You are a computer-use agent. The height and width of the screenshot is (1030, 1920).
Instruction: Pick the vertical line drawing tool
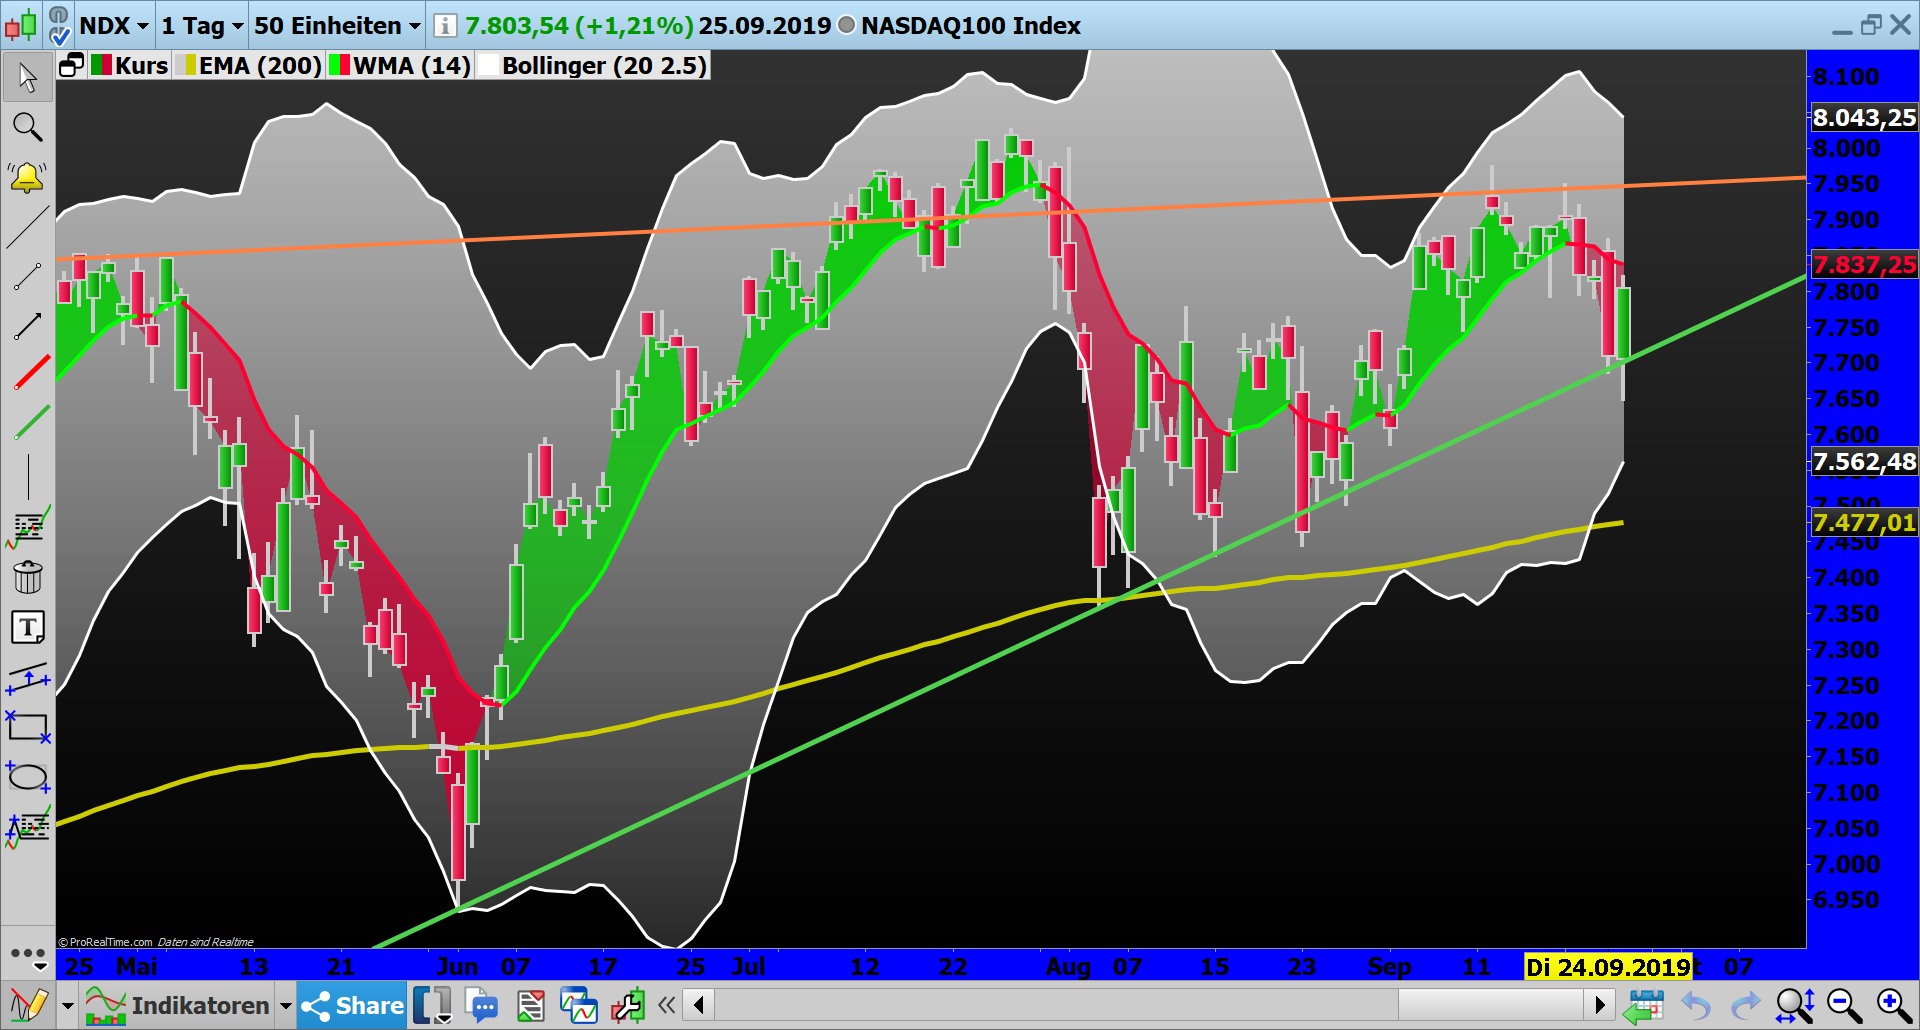pos(28,476)
